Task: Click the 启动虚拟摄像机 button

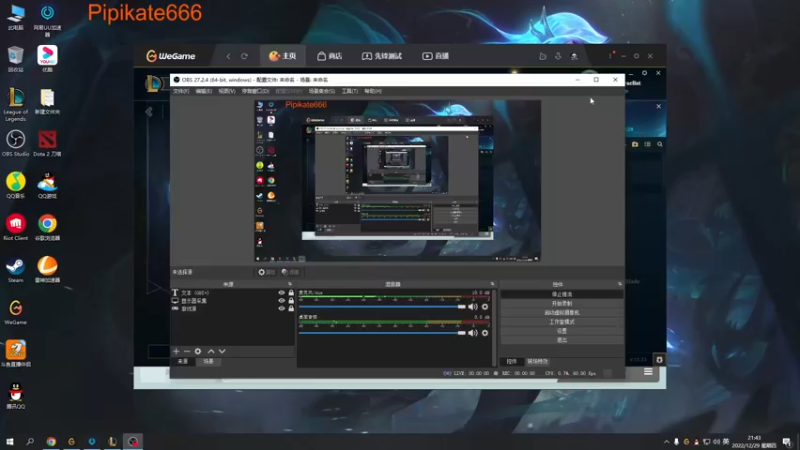Action: (x=562, y=313)
